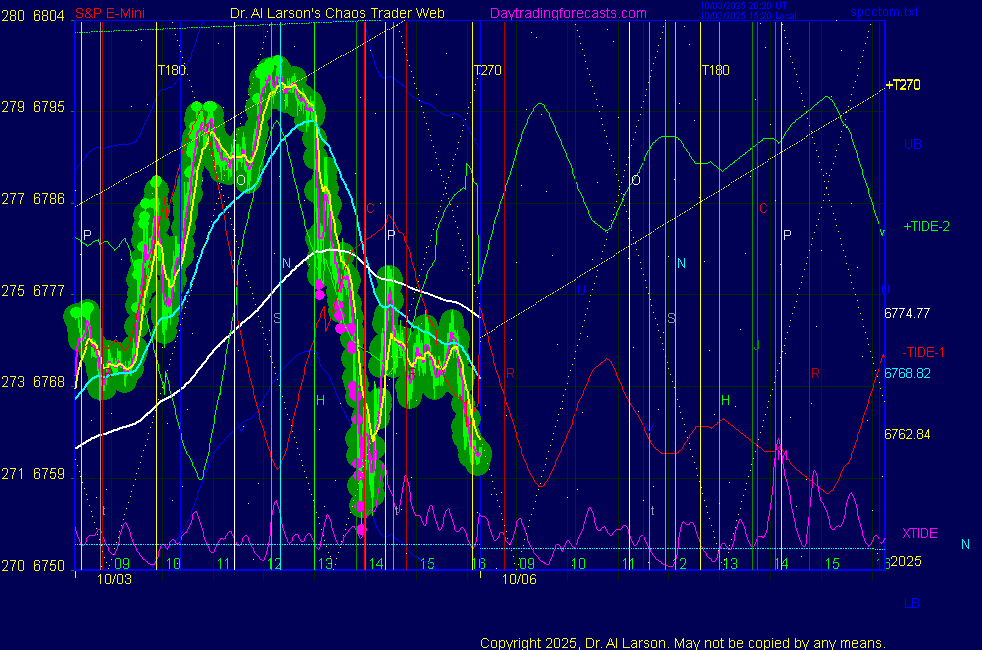Click the +TIDE-2 green legend label

[926, 227]
